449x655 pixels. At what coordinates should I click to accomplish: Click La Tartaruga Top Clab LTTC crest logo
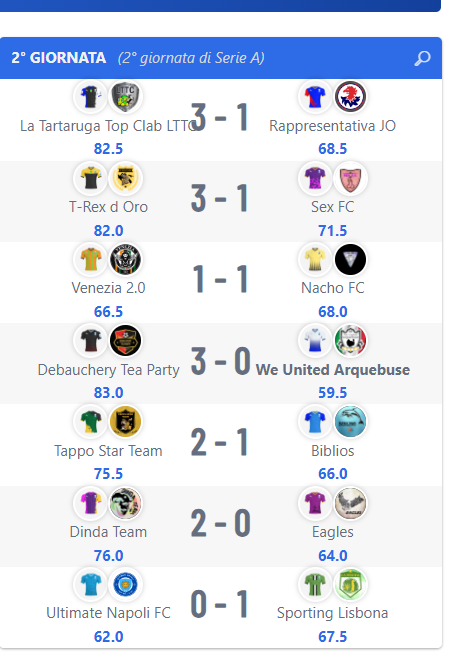[x=125, y=97]
